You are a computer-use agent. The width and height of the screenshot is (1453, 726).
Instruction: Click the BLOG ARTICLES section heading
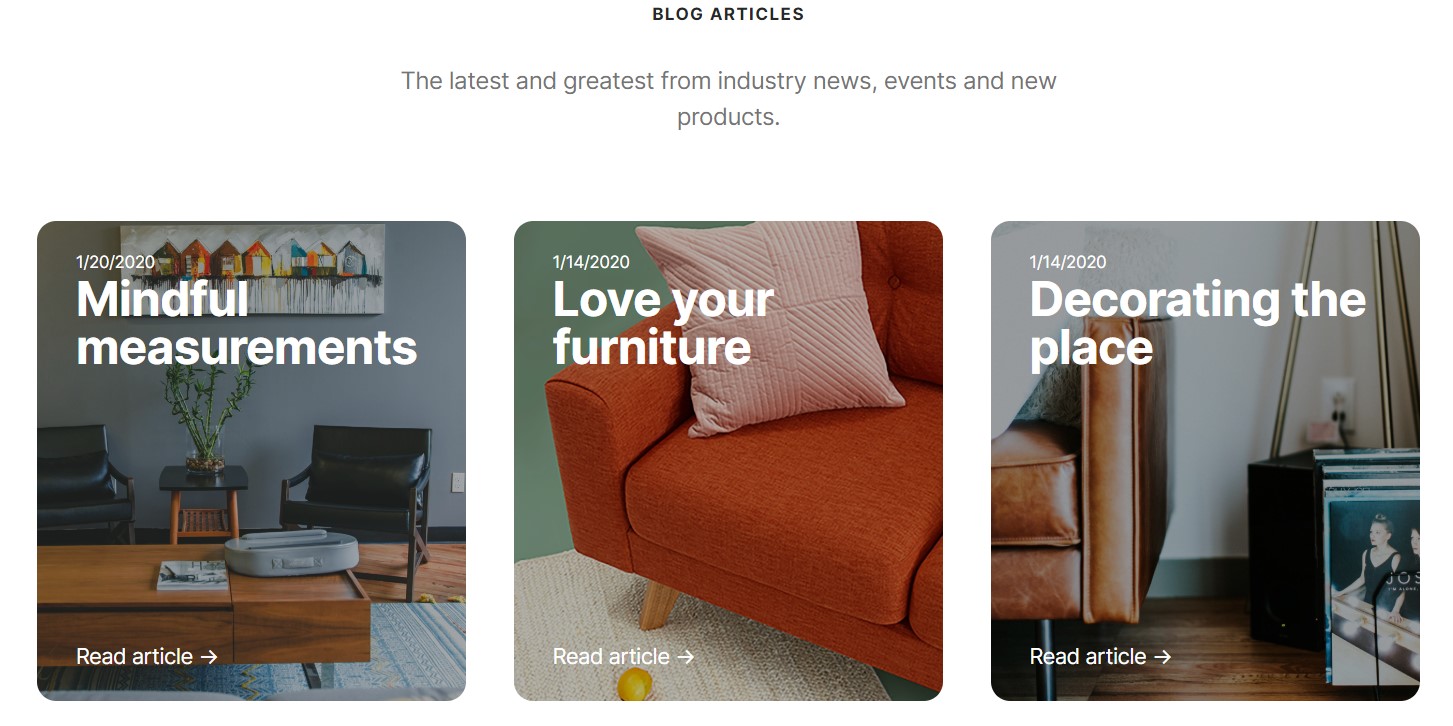(x=728, y=14)
